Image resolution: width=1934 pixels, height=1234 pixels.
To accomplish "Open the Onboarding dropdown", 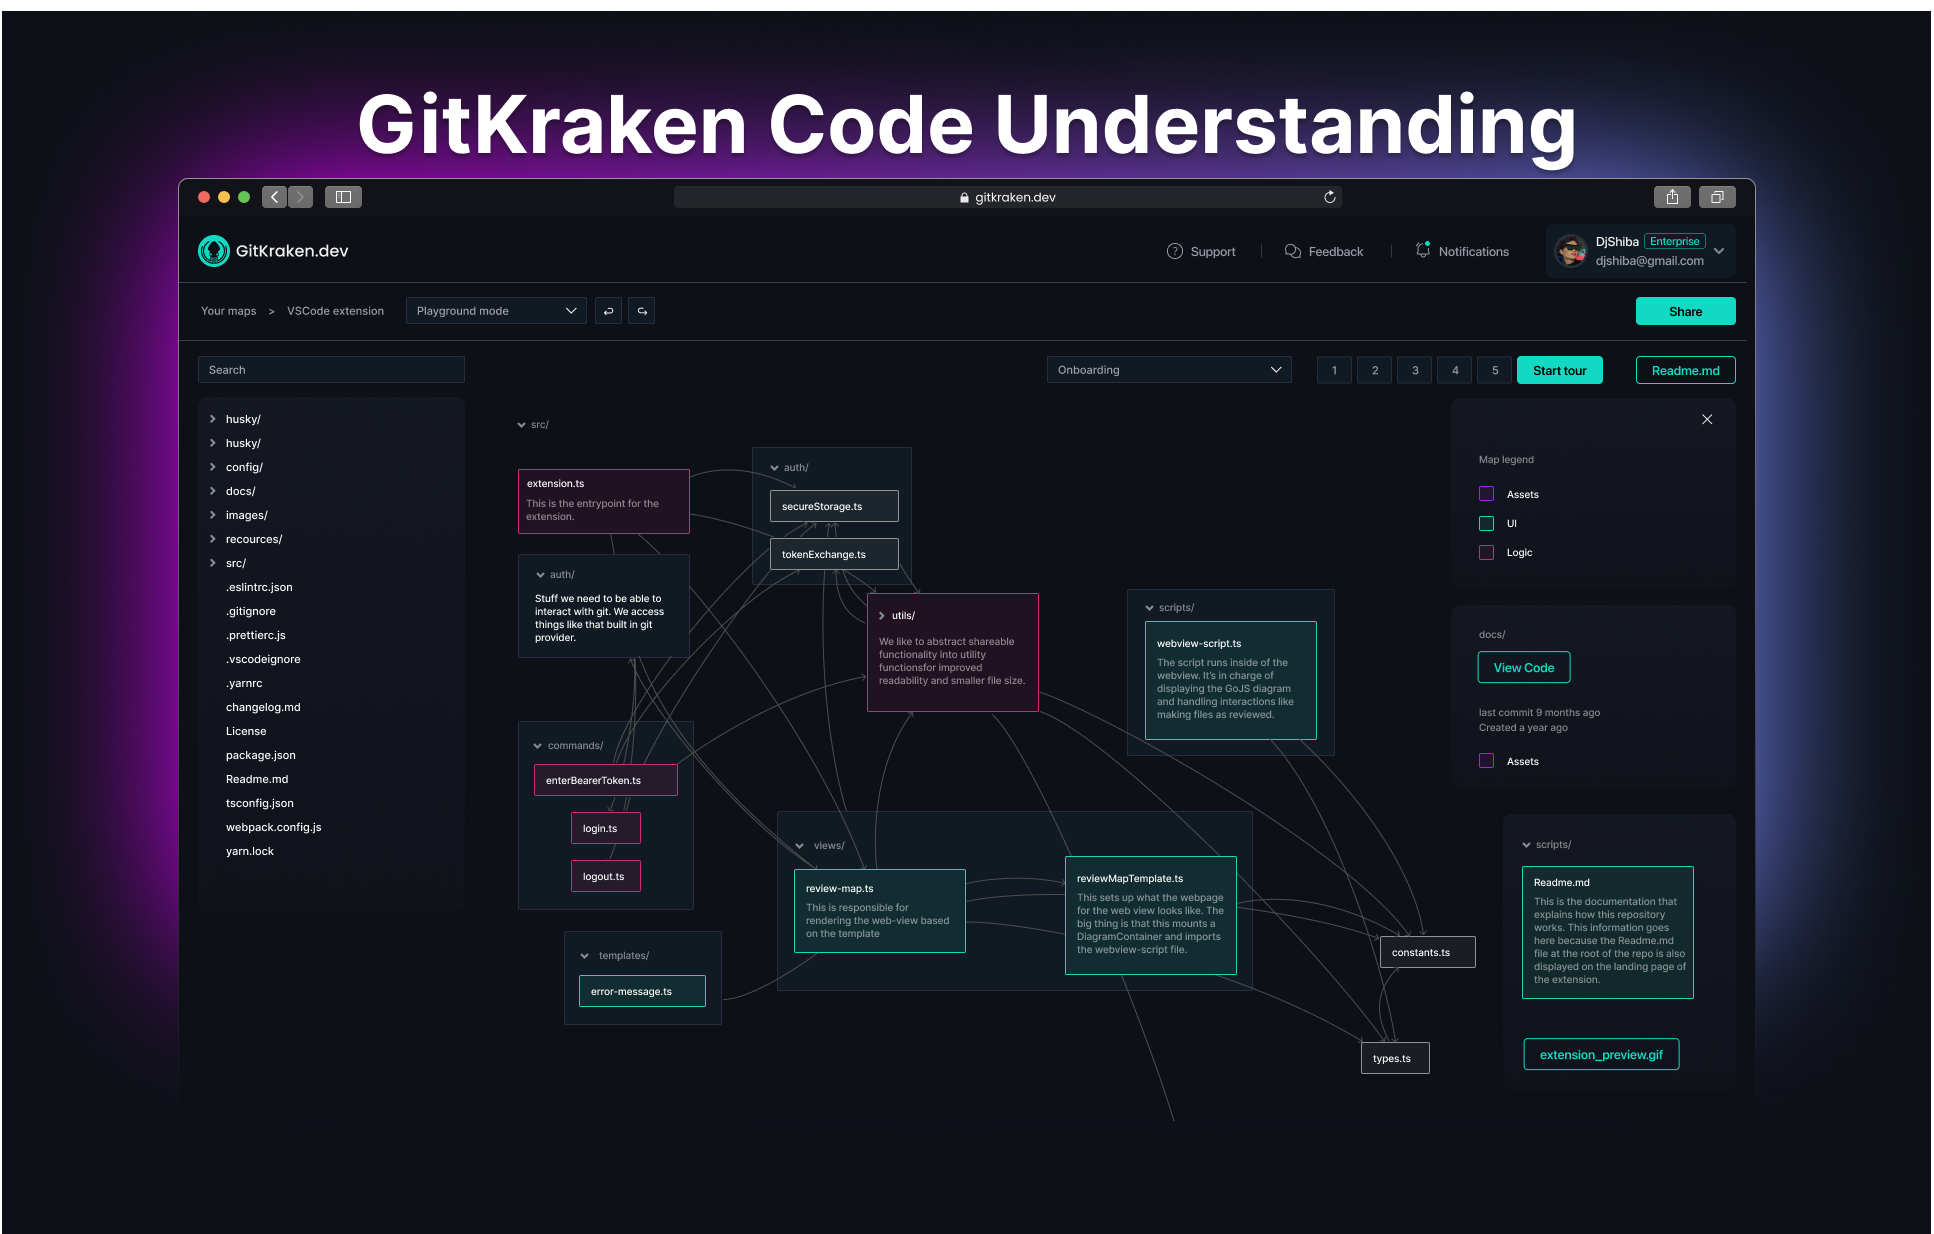I will point(1169,370).
